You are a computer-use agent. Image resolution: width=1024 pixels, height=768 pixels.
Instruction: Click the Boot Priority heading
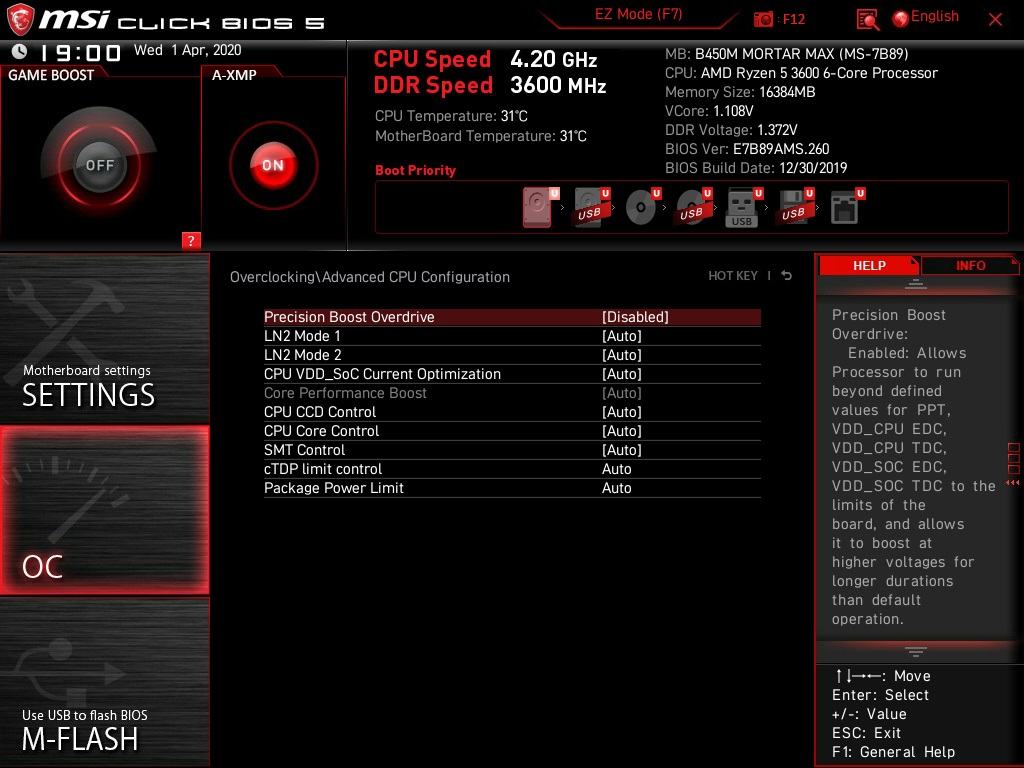(415, 170)
